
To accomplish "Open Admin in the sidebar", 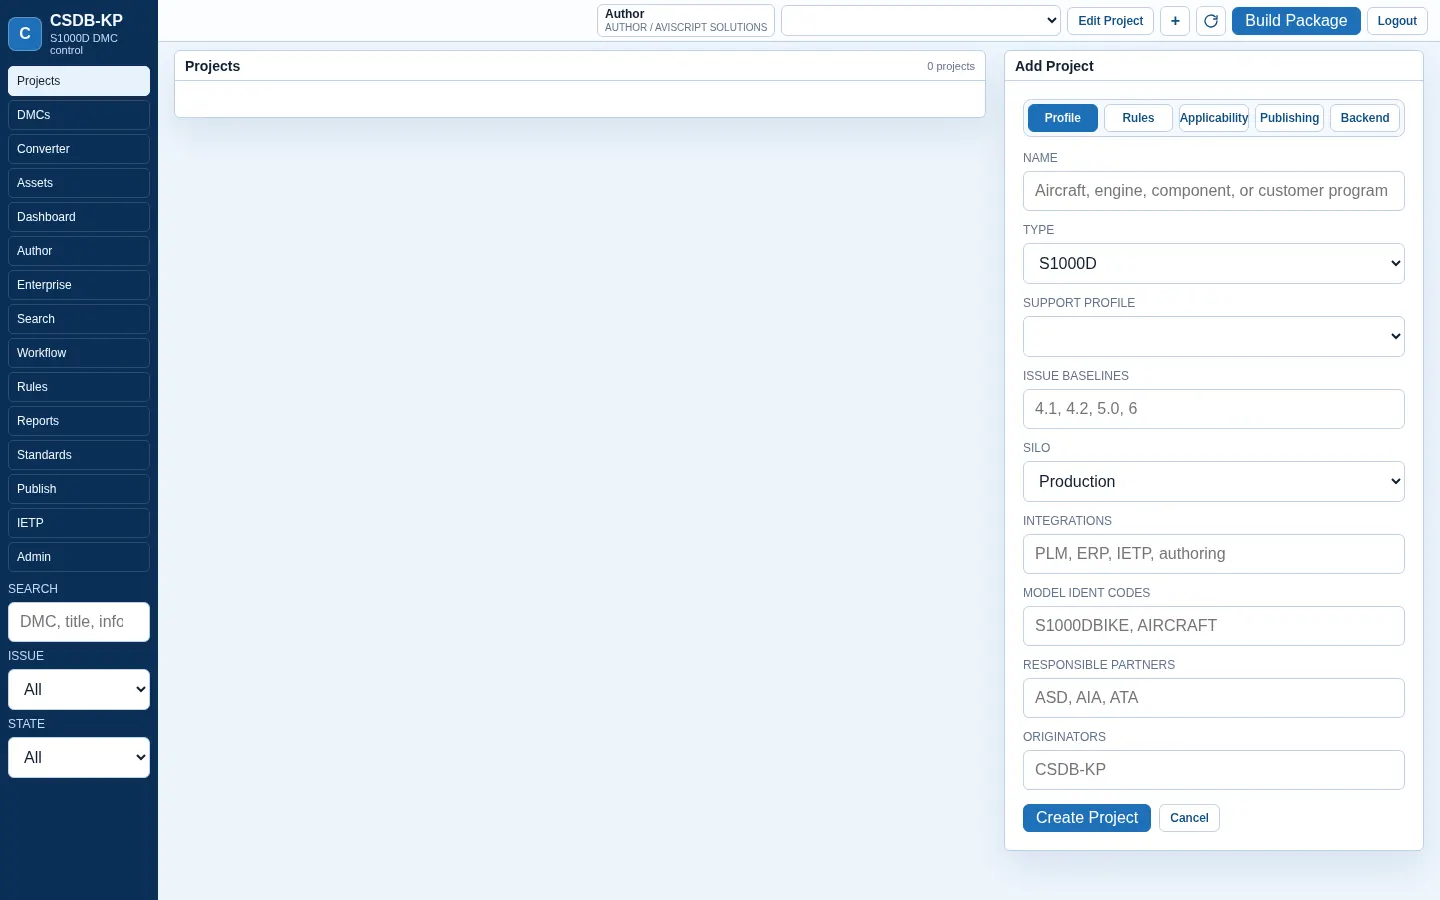I will (x=79, y=557).
